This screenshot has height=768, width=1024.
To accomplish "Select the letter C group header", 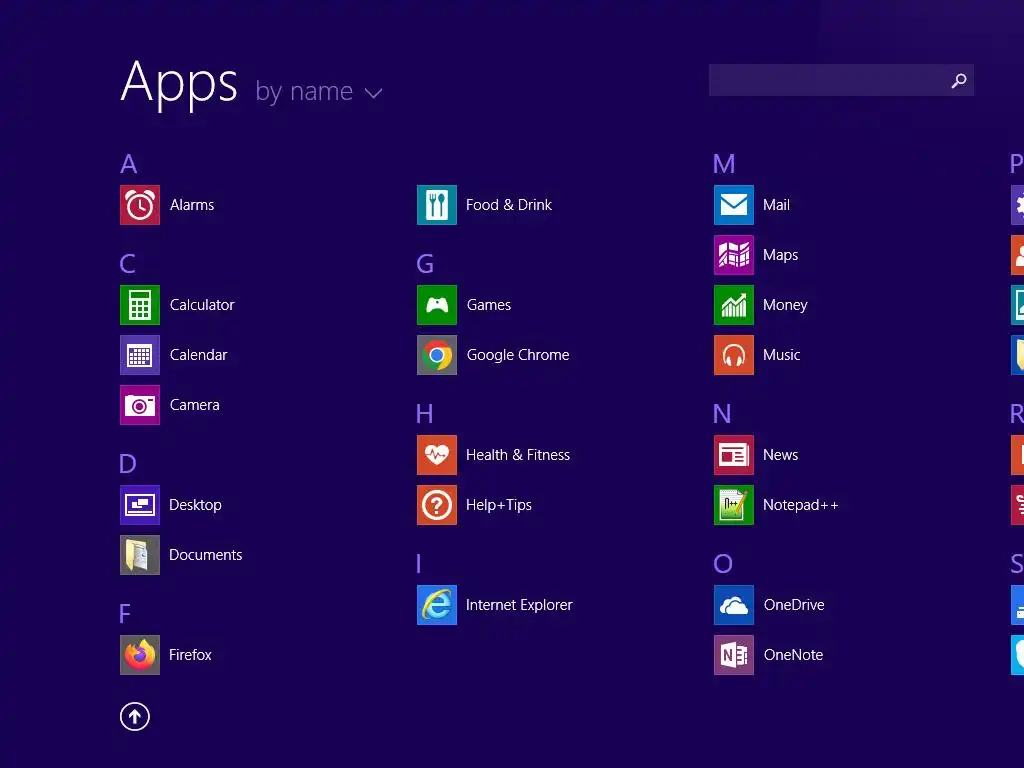I will coord(128,264).
